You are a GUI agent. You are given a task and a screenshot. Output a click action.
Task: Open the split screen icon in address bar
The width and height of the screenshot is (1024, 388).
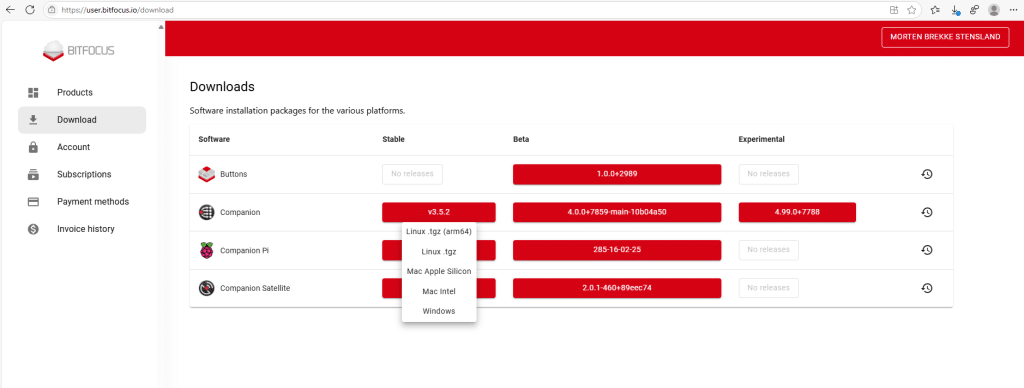pyautogui.click(x=895, y=10)
